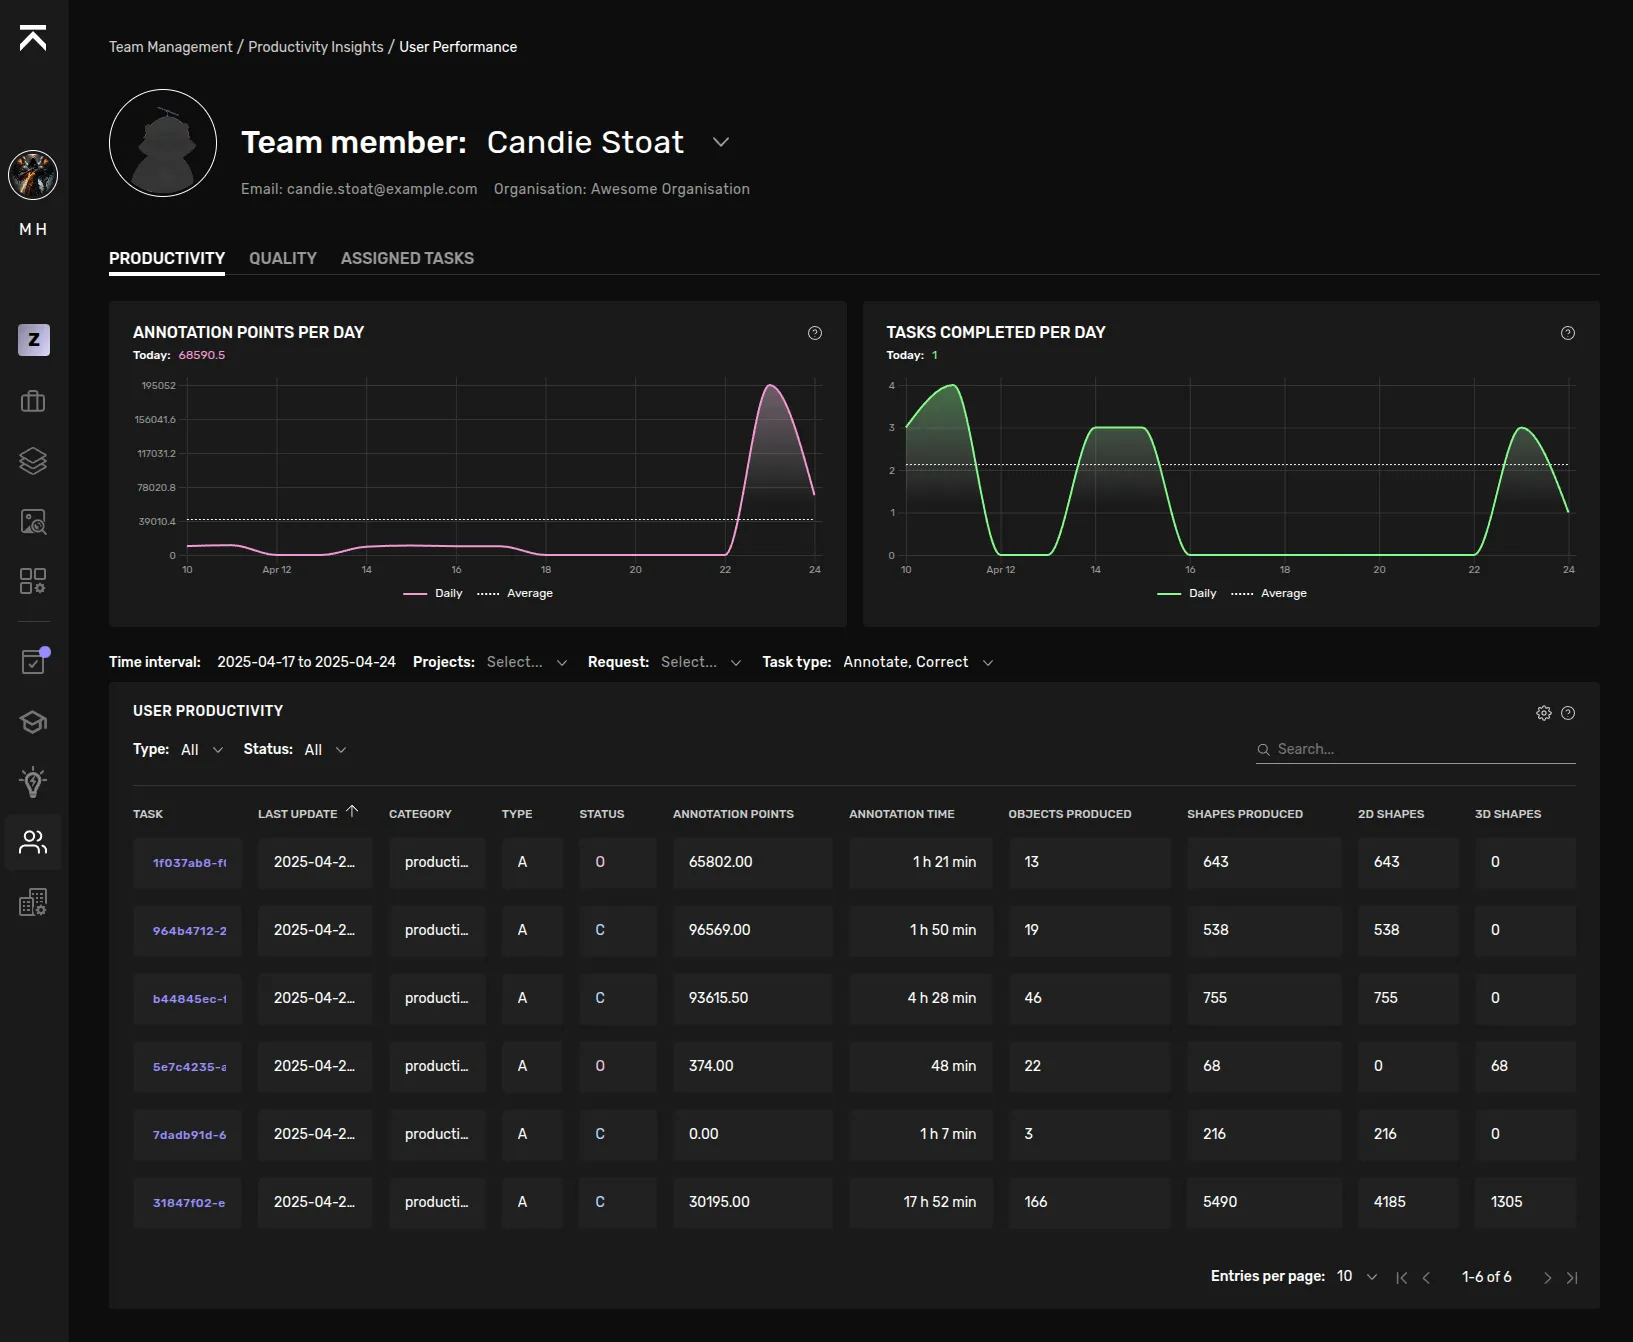The height and width of the screenshot is (1342, 1633).
Task: Go to Productivity Insights breadcrumb
Action: (316, 47)
